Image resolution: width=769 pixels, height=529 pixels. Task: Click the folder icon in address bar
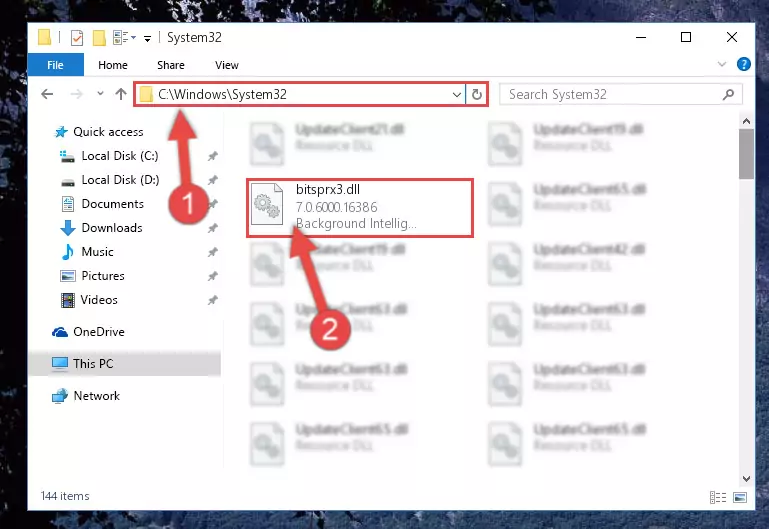coord(146,94)
